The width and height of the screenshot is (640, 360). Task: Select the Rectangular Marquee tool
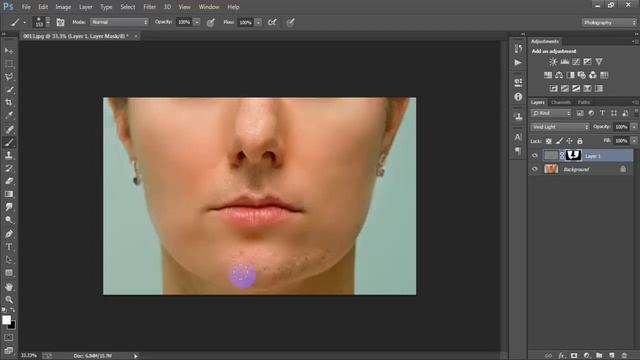9,64
